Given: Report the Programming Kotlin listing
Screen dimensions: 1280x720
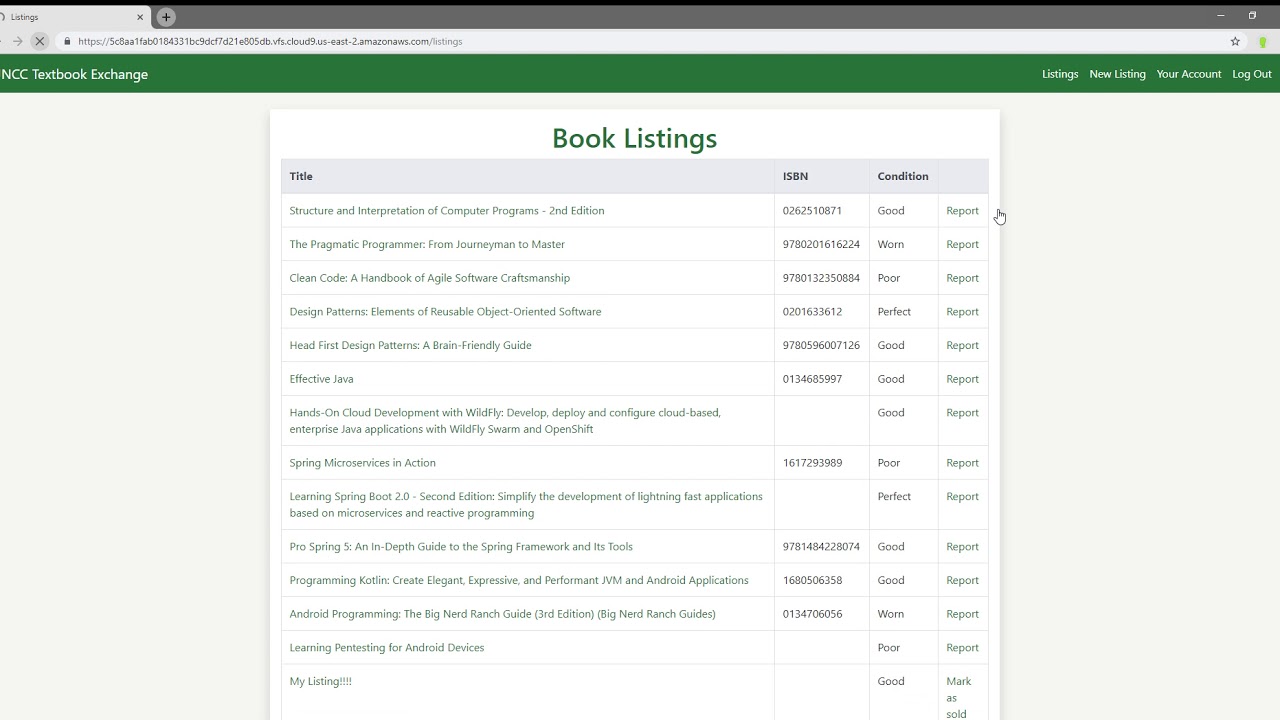Looking at the screenshot, I should coord(962,580).
